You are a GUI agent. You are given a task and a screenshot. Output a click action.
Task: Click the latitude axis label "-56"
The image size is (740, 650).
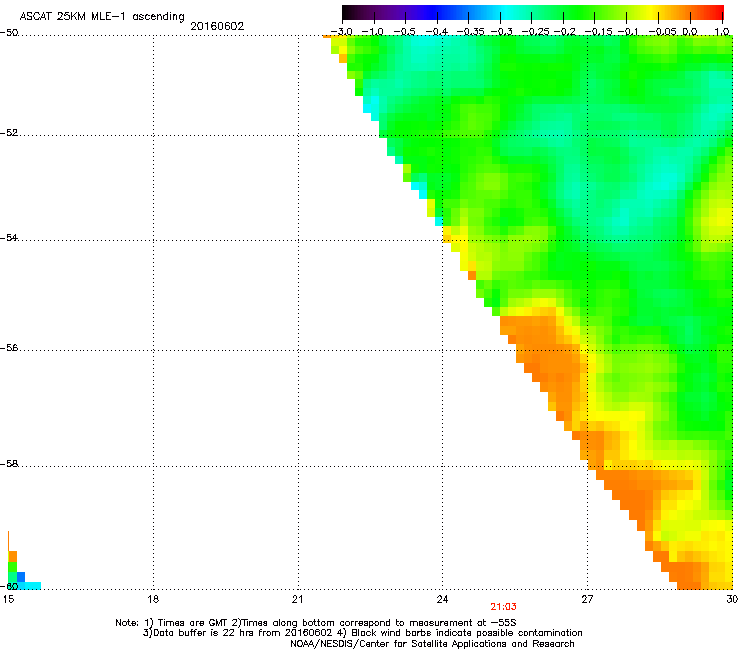[x=9, y=348]
